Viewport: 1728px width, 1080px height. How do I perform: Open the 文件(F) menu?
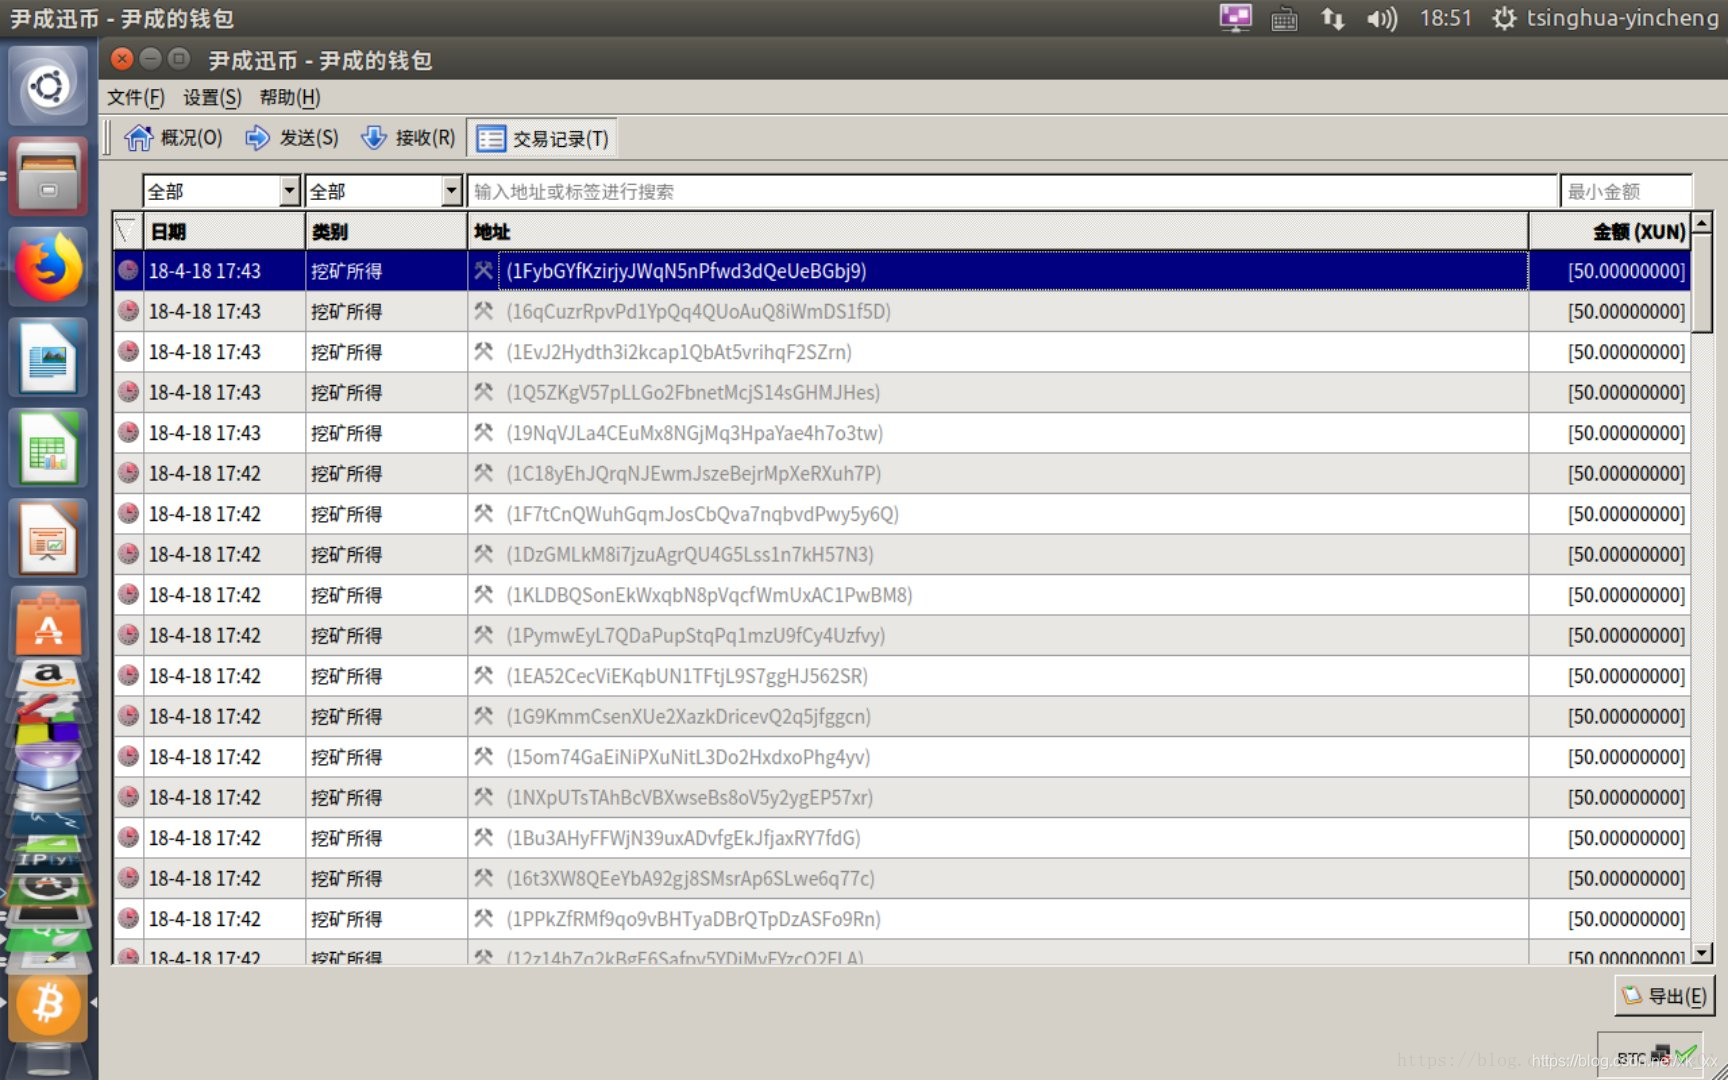136,97
